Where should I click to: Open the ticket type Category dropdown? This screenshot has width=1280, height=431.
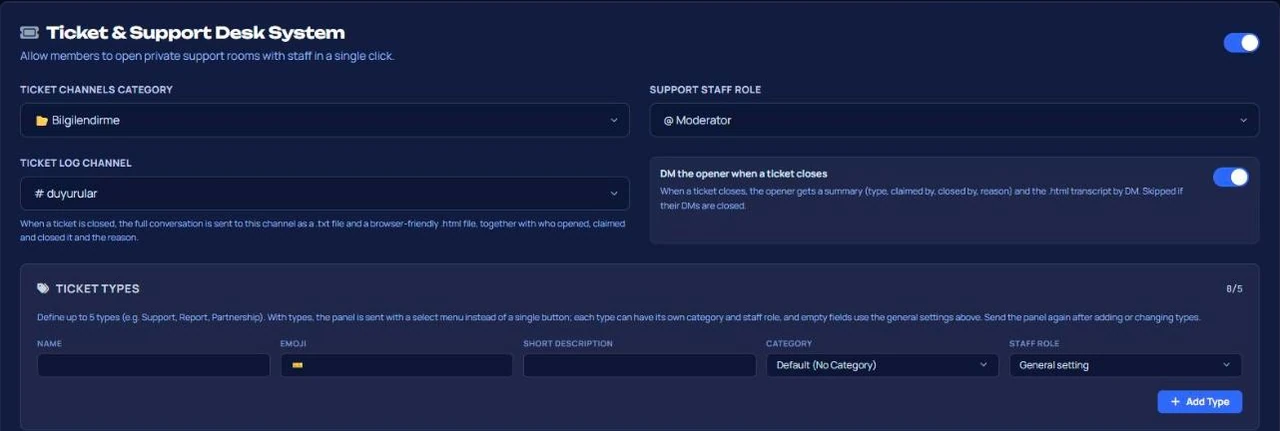(x=882, y=365)
